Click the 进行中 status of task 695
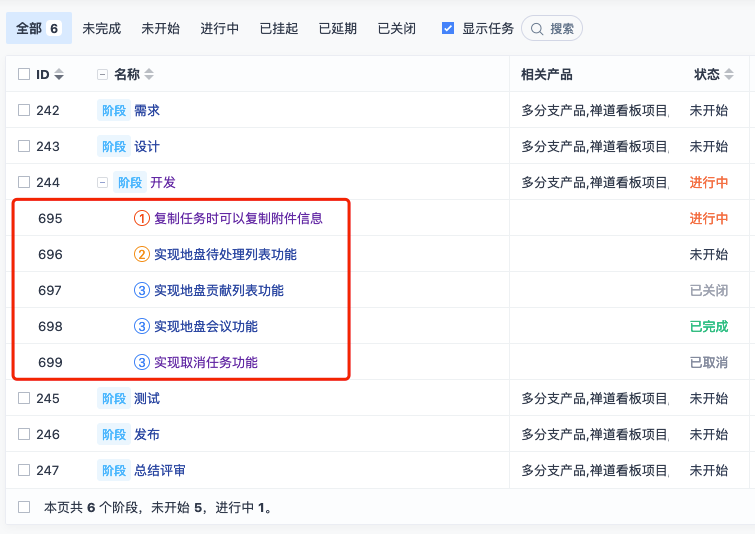This screenshot has width=755, height=534. (x=709, y=218)
